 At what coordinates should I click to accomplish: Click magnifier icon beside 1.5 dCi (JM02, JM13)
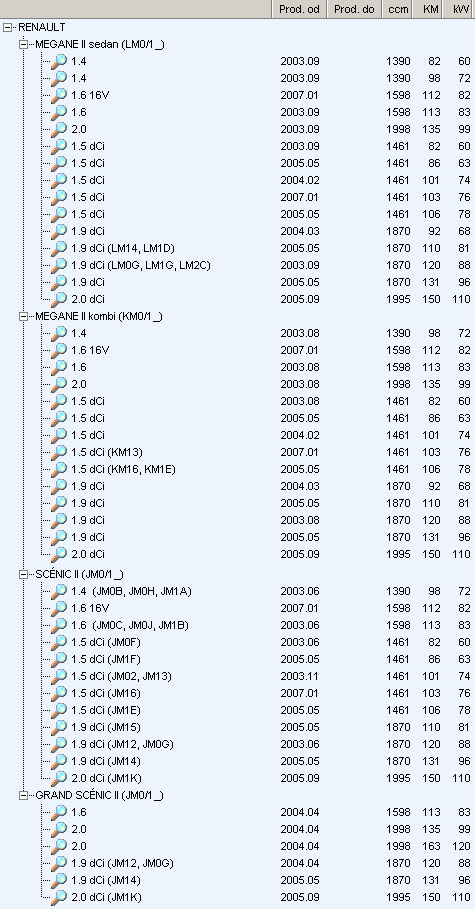(x=59, y=677)
